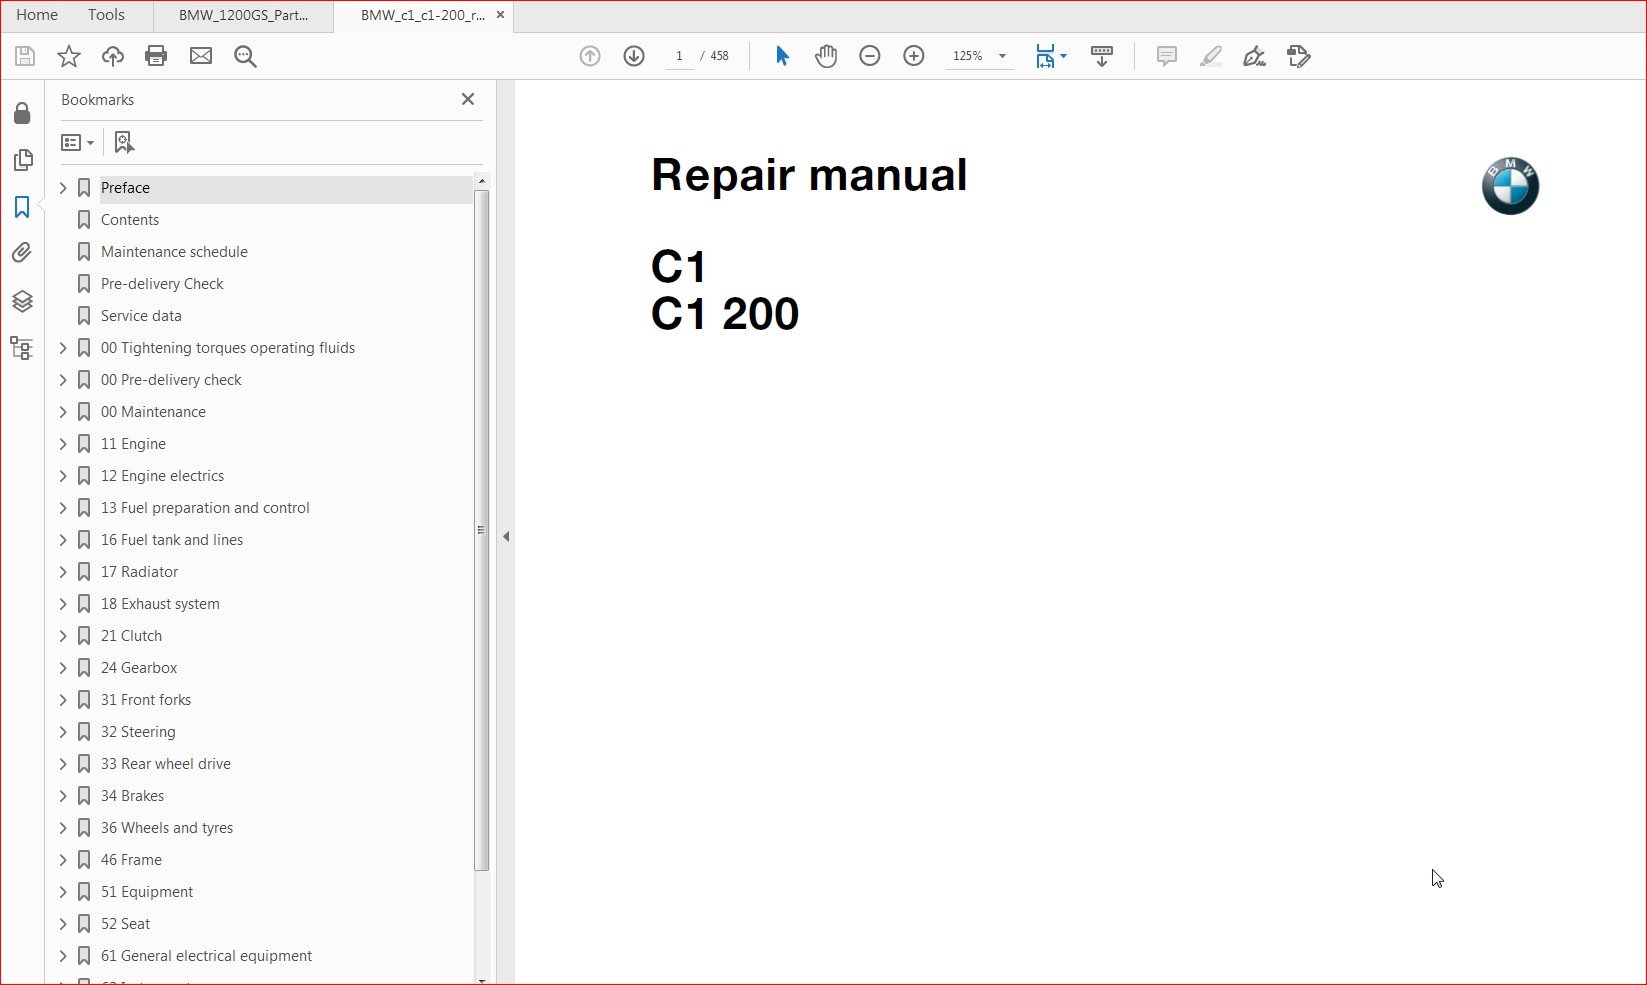Screen dimensions: 1647x985
Task: Add a sticky note comment
Action: (x=1166, y=56)
